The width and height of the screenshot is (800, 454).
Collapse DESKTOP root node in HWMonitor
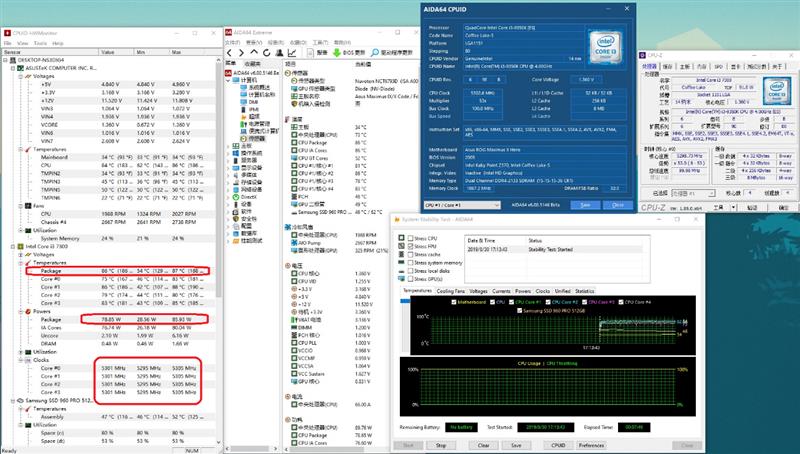[6, 60]
